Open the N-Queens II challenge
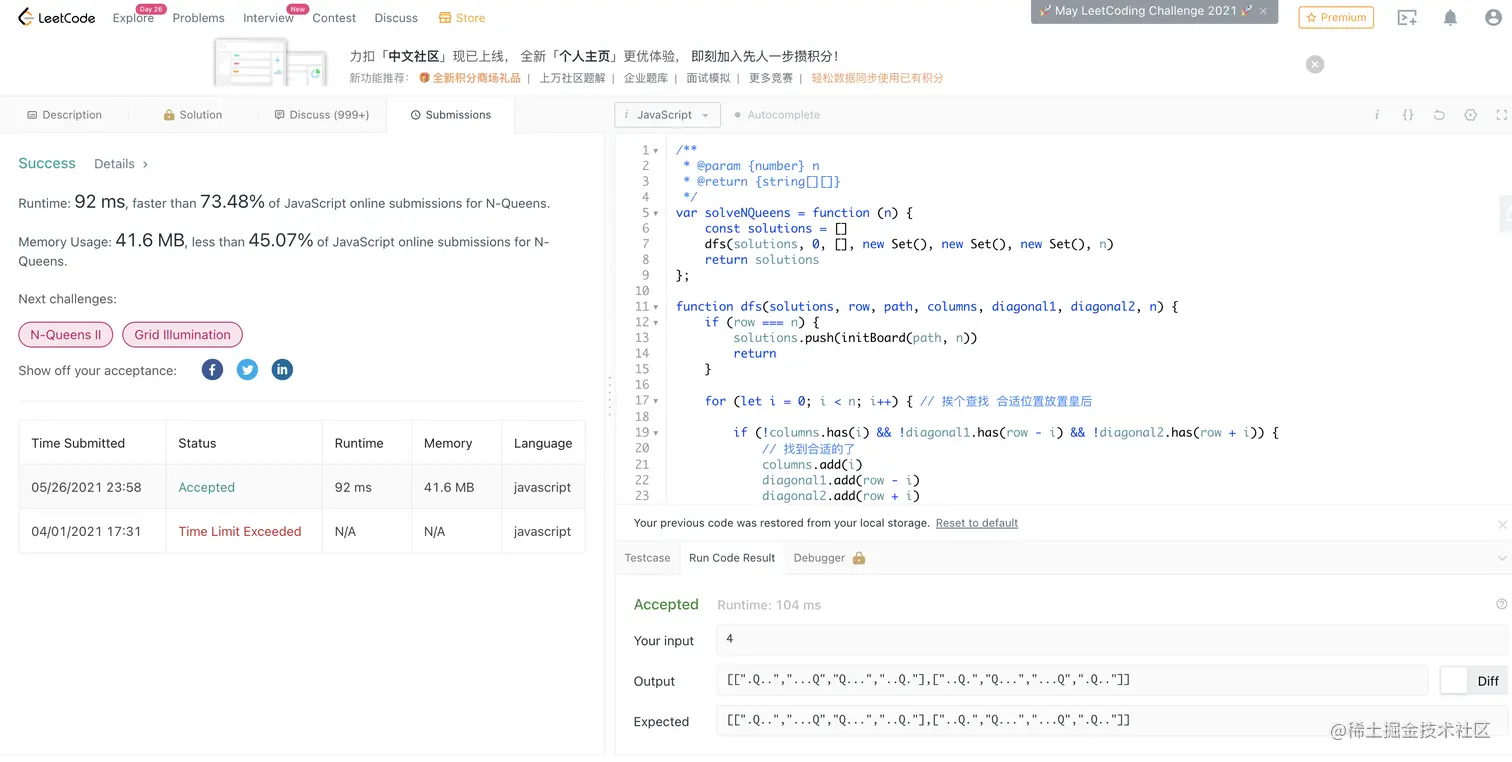The height and width of the screenshot is (762, 1512). pyautogui.click(x=66, y=335)
